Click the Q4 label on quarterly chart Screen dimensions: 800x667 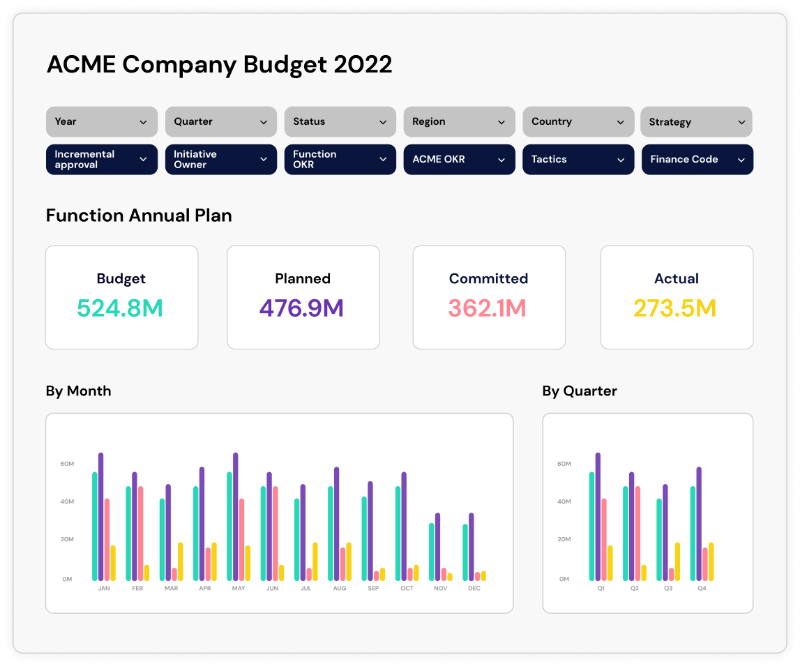click(702, 588)
